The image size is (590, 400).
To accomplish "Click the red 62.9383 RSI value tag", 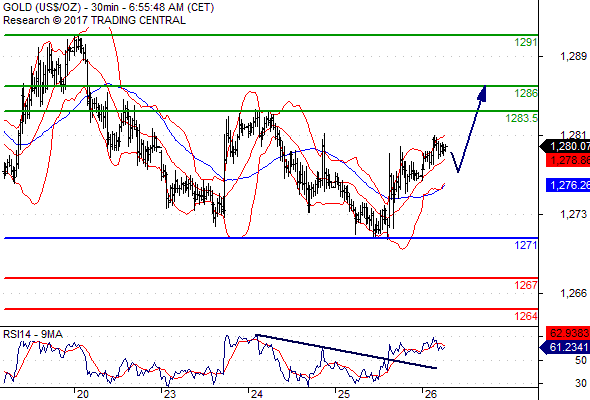I will coord(568,333).
